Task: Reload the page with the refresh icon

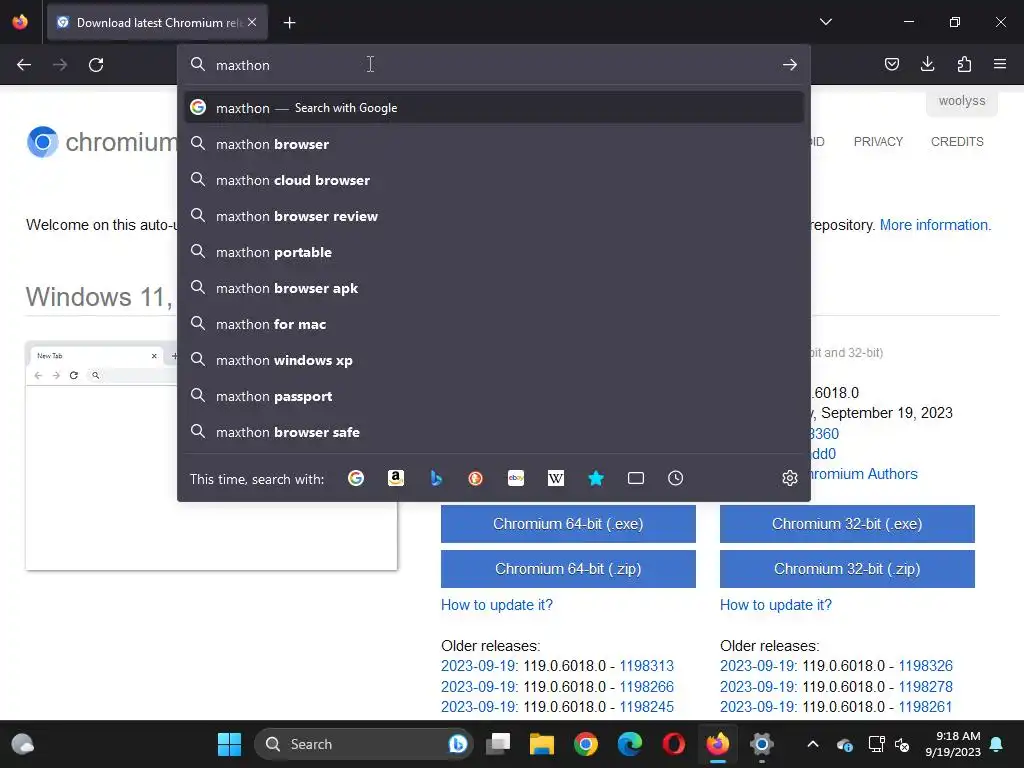Action: (x=96, y=65)
